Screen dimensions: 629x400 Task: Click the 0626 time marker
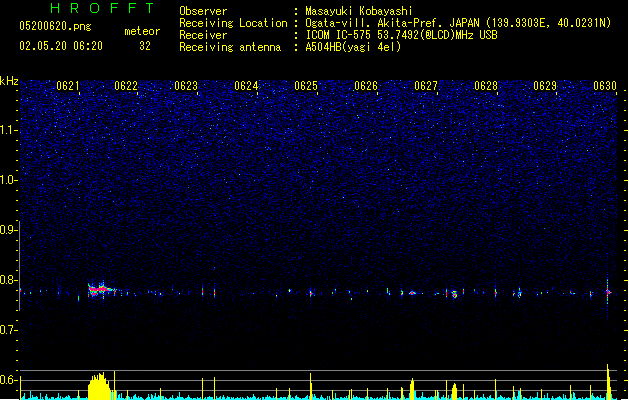click(x=366, y=86)
